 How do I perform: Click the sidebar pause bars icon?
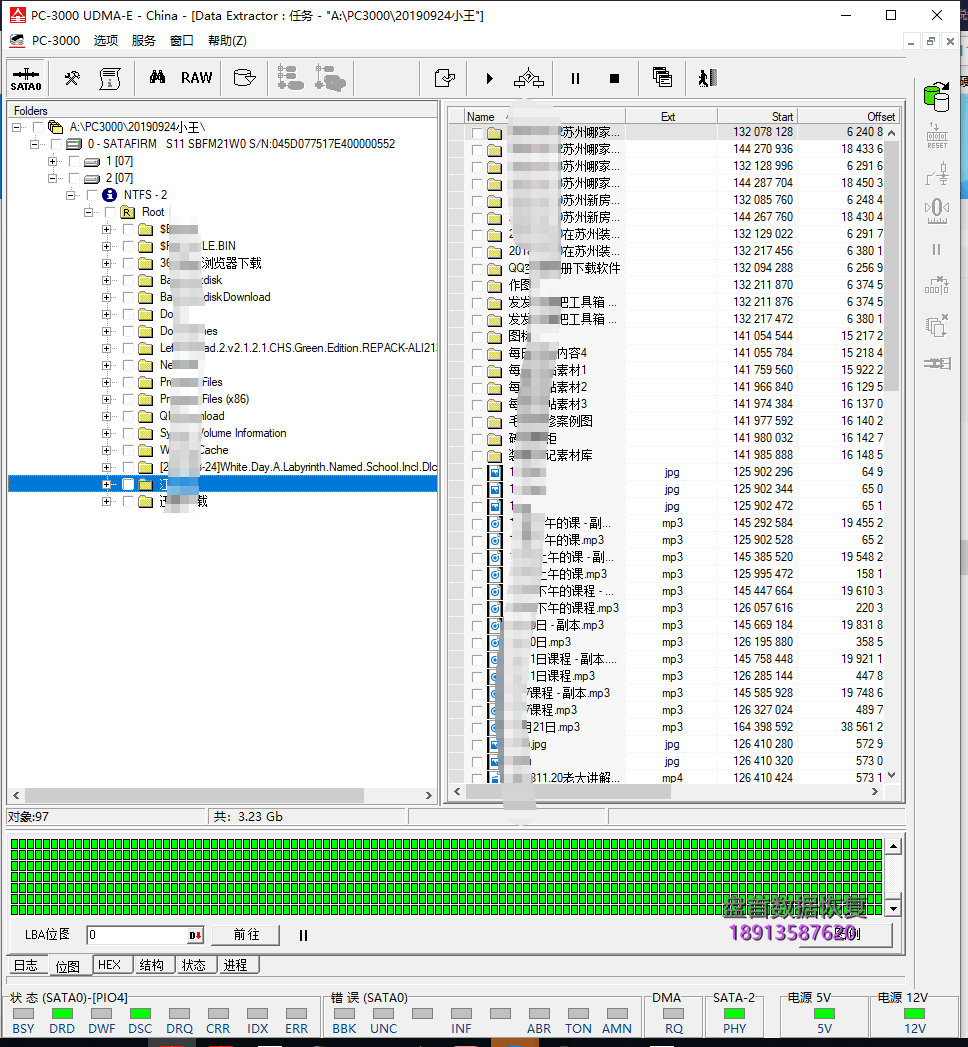937,249
